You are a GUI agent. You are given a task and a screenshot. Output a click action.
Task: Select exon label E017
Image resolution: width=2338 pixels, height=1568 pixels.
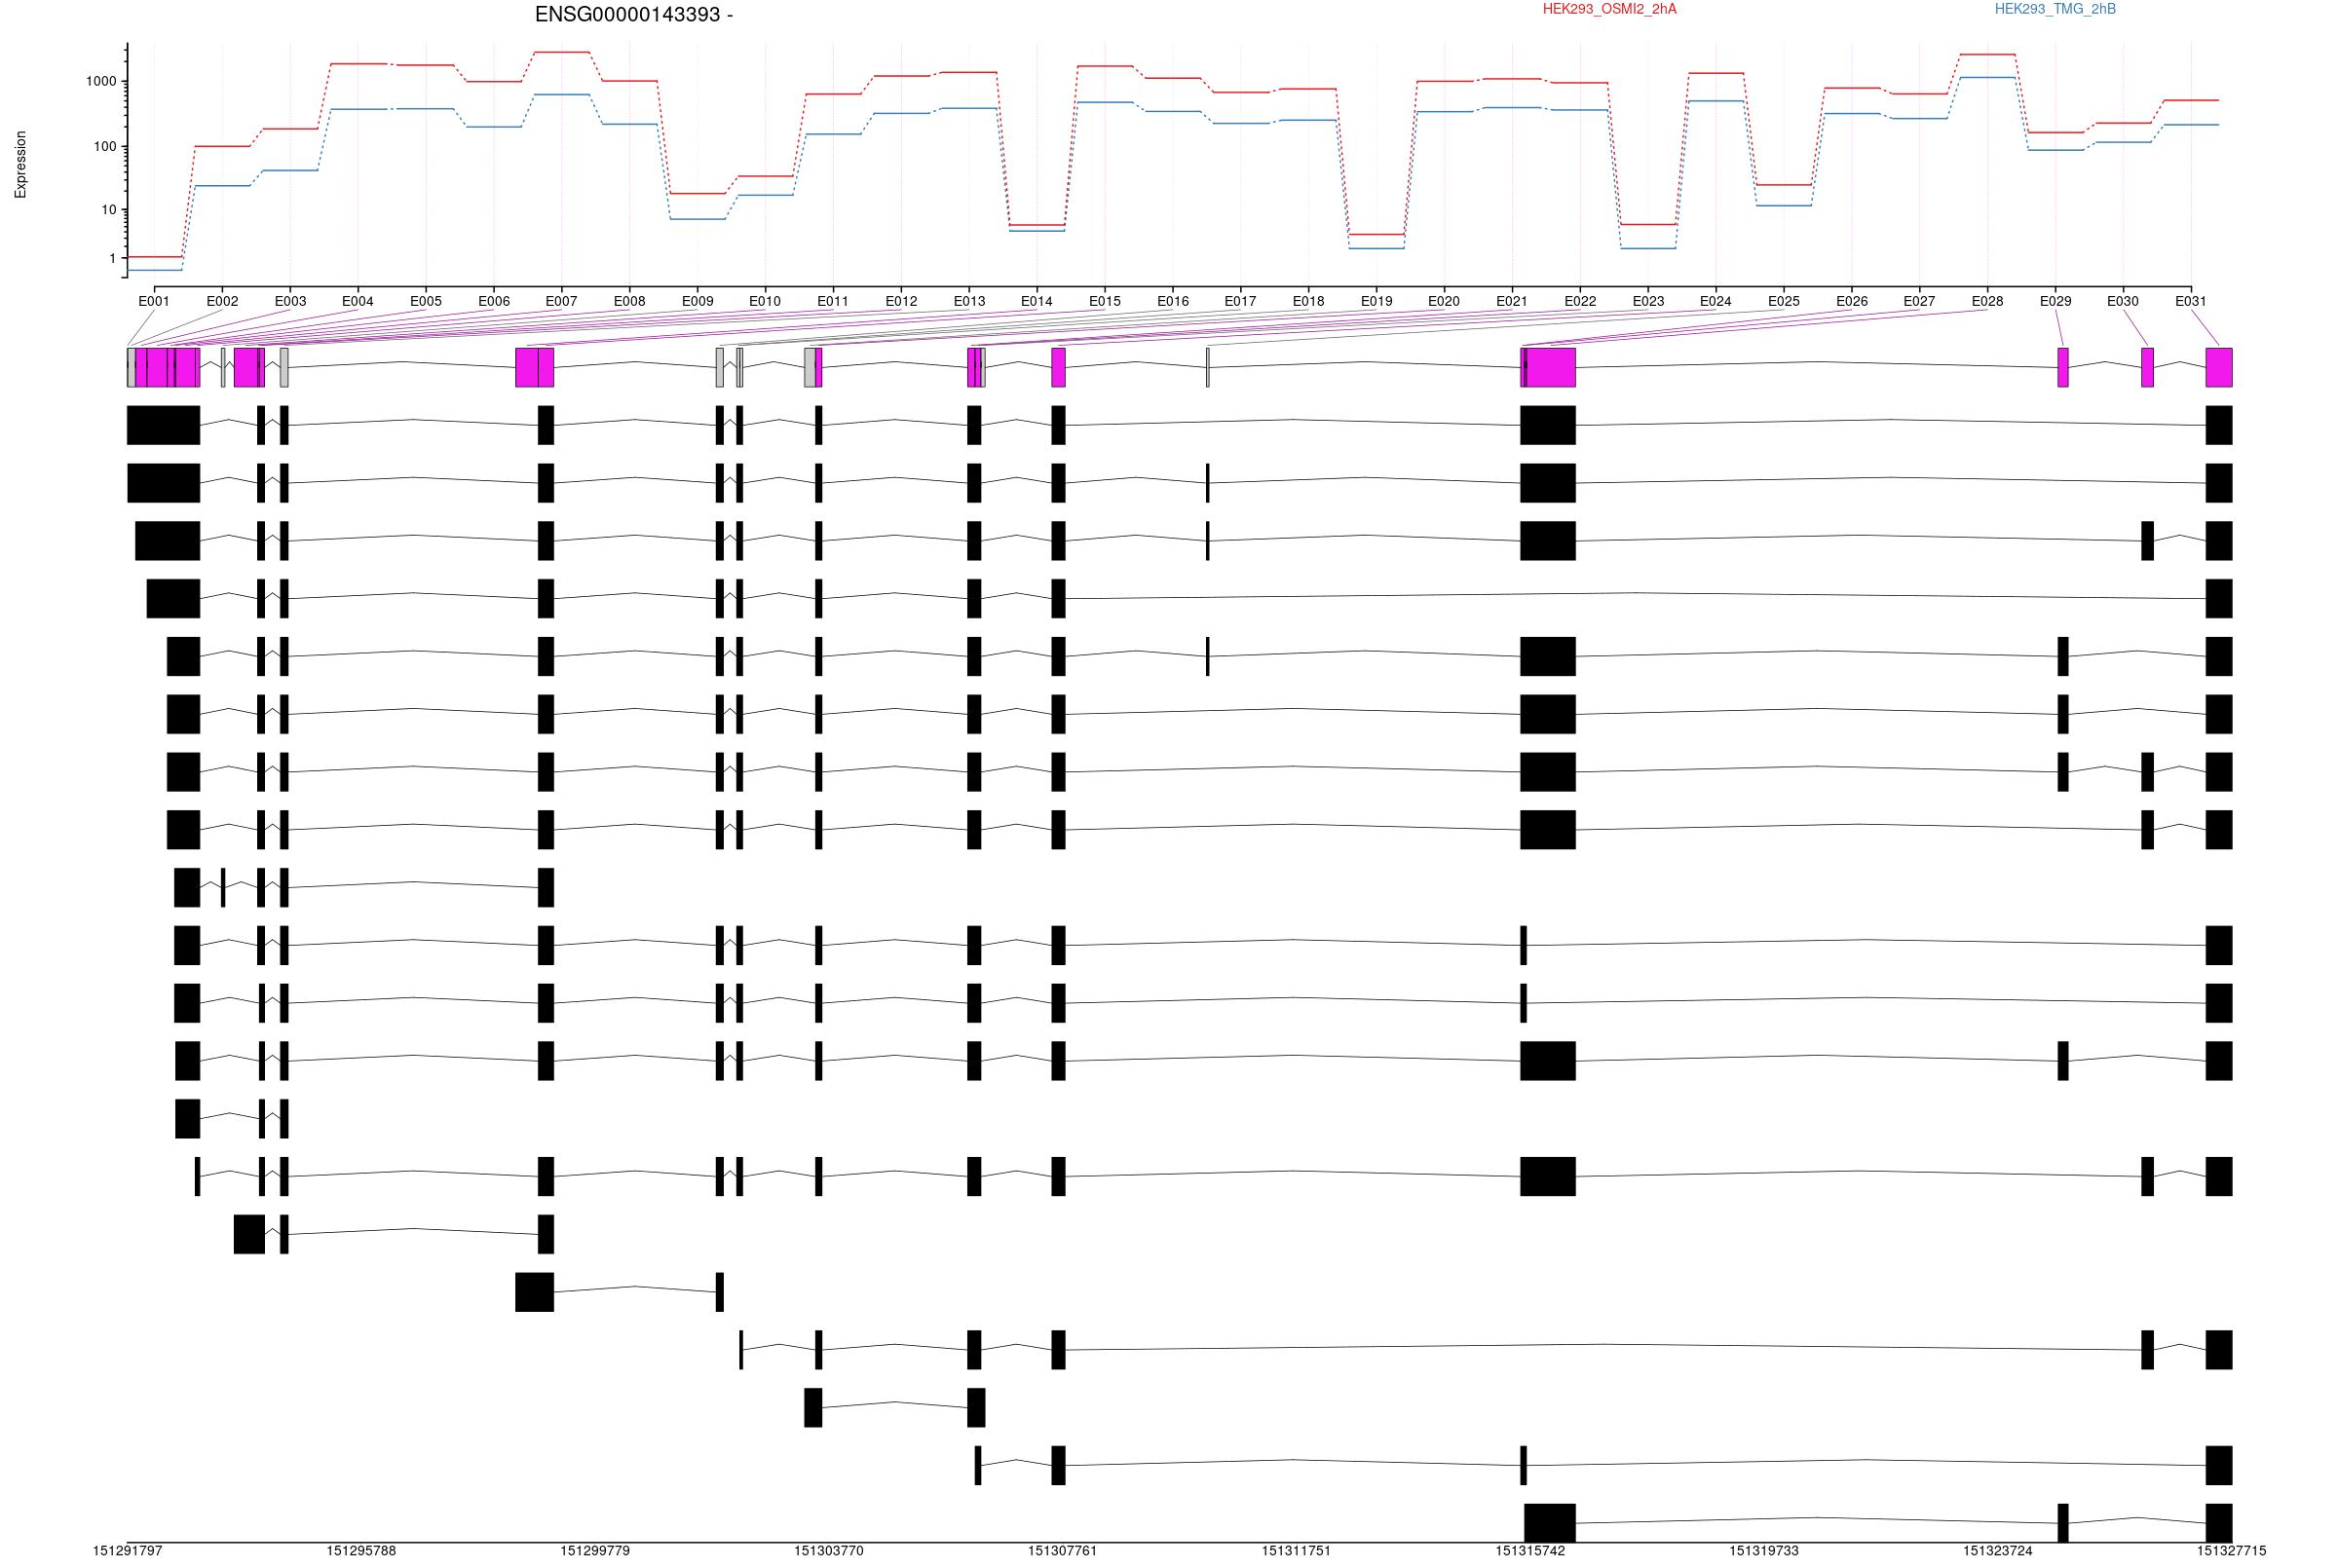click(1240, 301)
